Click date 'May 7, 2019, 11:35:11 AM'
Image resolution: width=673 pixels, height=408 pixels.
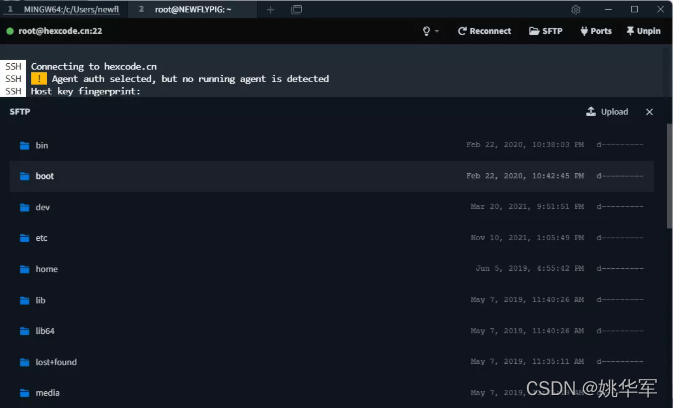(527, 362)
